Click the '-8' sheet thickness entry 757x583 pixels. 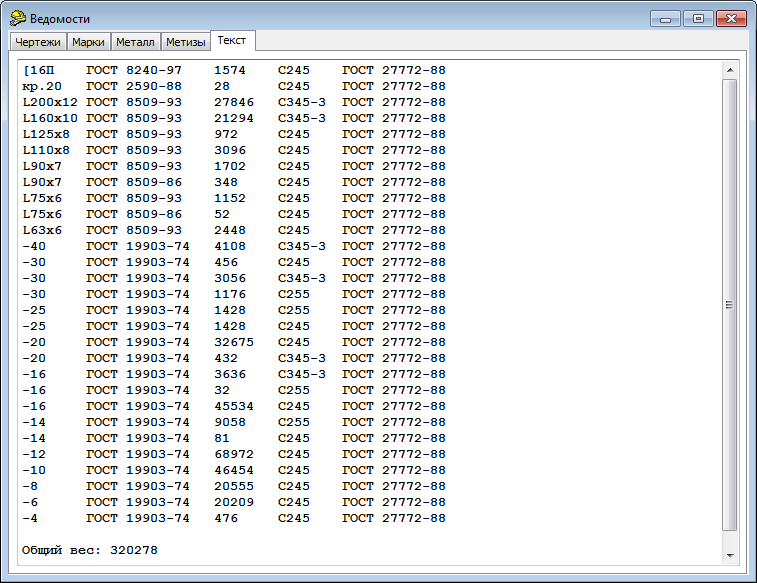(30, 486)
